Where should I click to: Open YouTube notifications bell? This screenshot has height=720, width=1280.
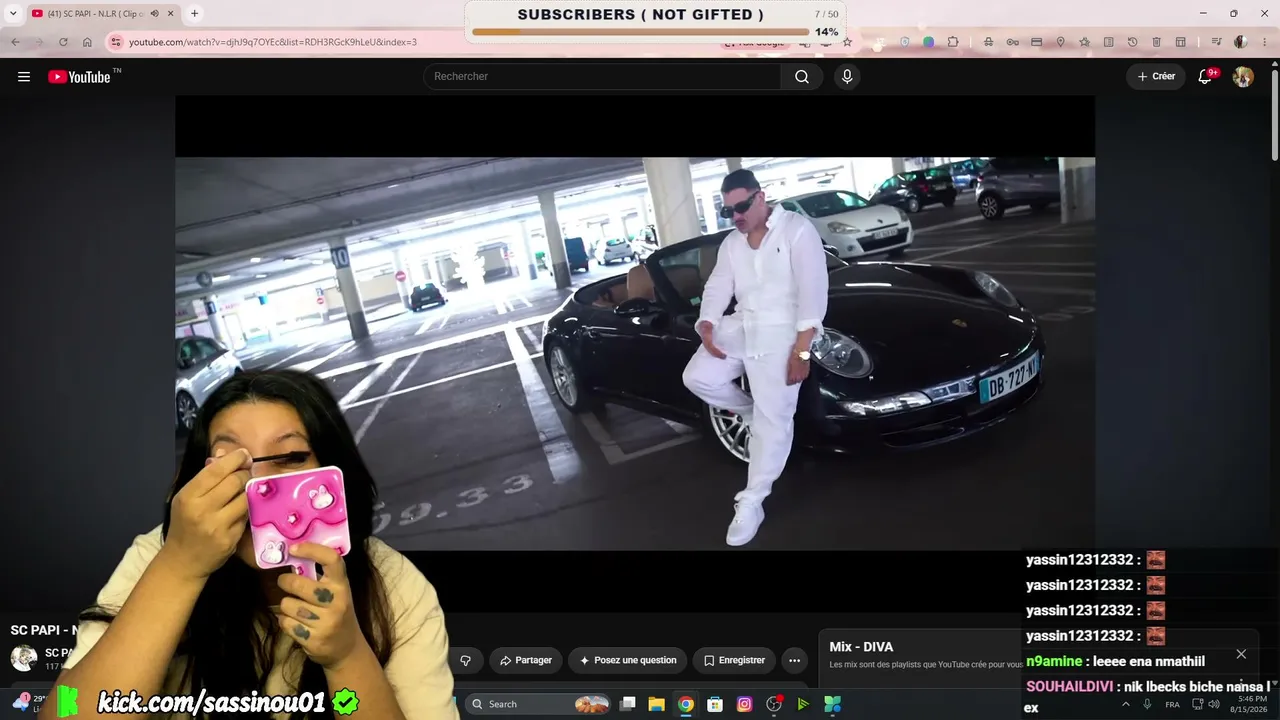click(1206, 77)
